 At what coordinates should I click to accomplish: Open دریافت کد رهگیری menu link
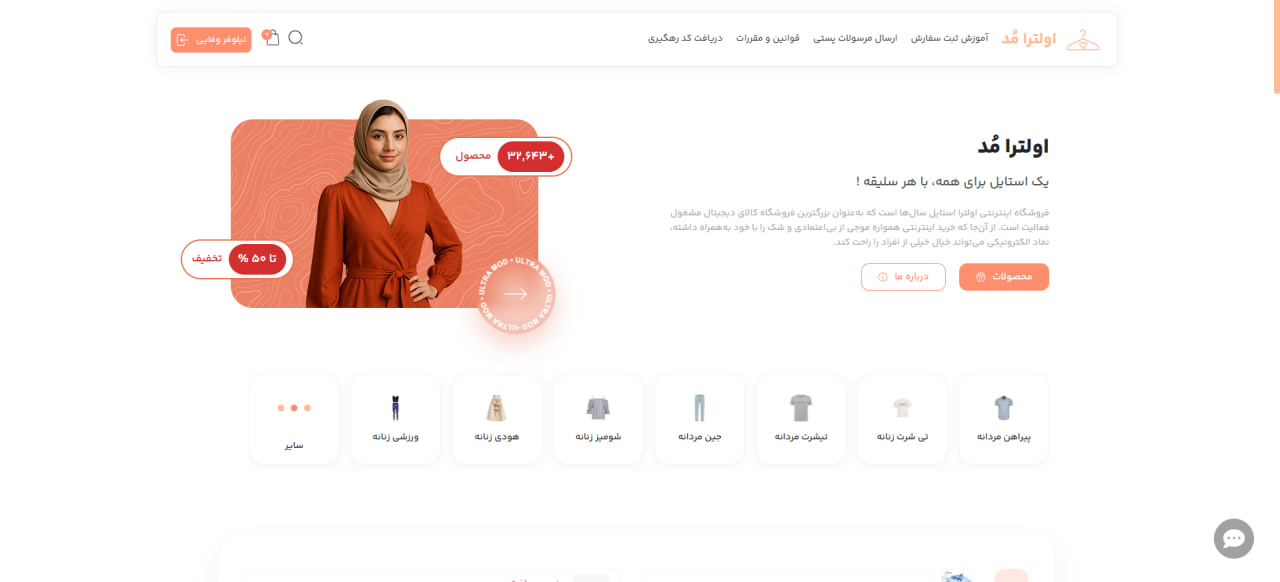coord(686,38)
